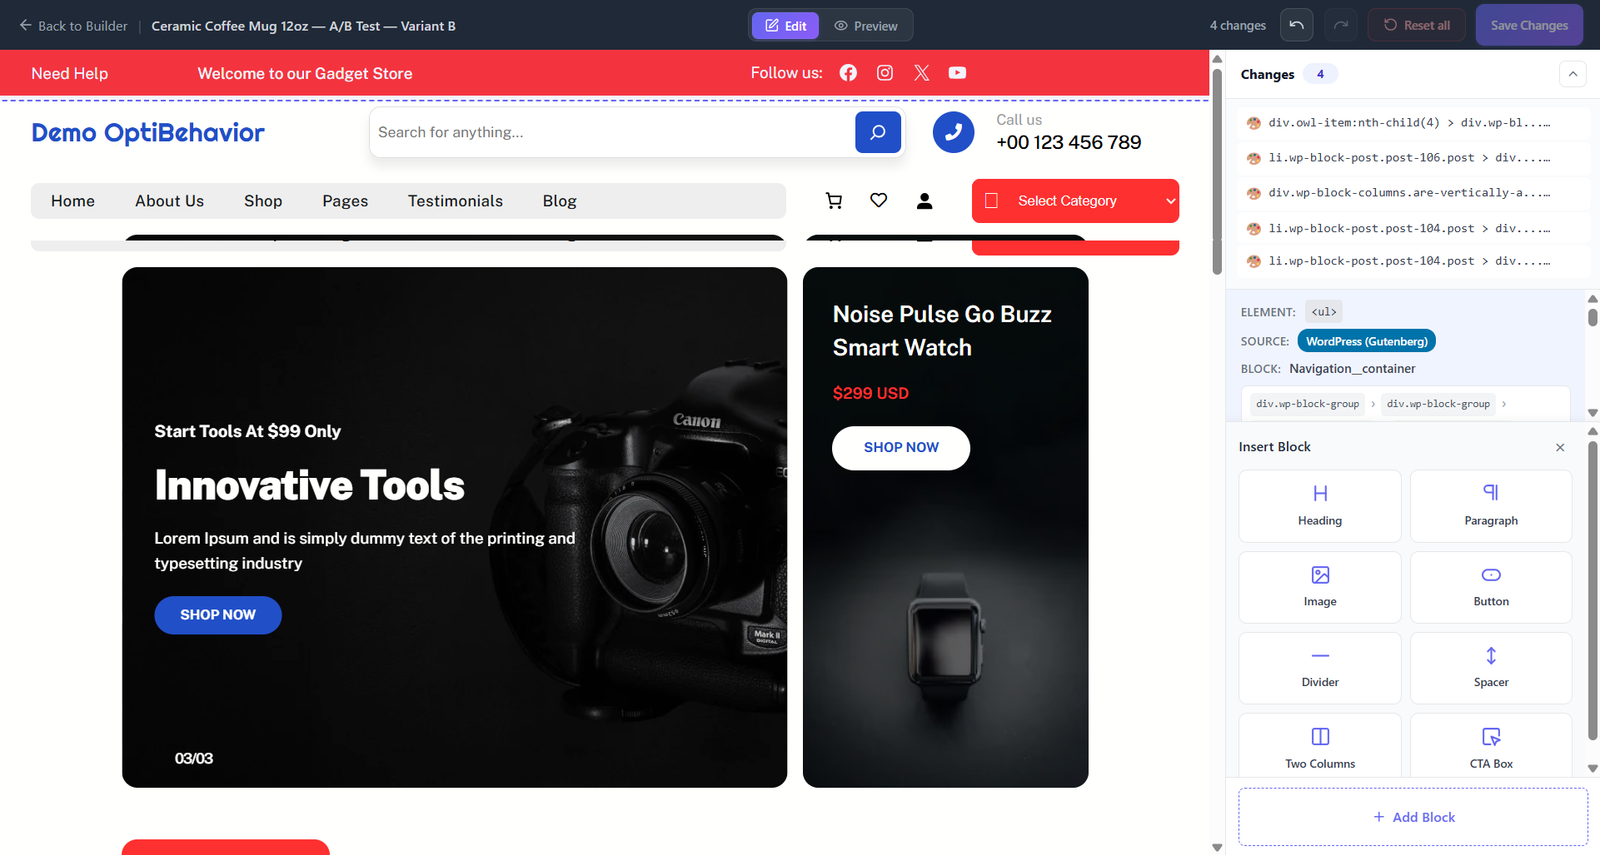The height and width of the screenshot is (855, 1600).
Task: Click blue SHOP NOW on Innovative Tools banner
Action: (x=218, y=615)
